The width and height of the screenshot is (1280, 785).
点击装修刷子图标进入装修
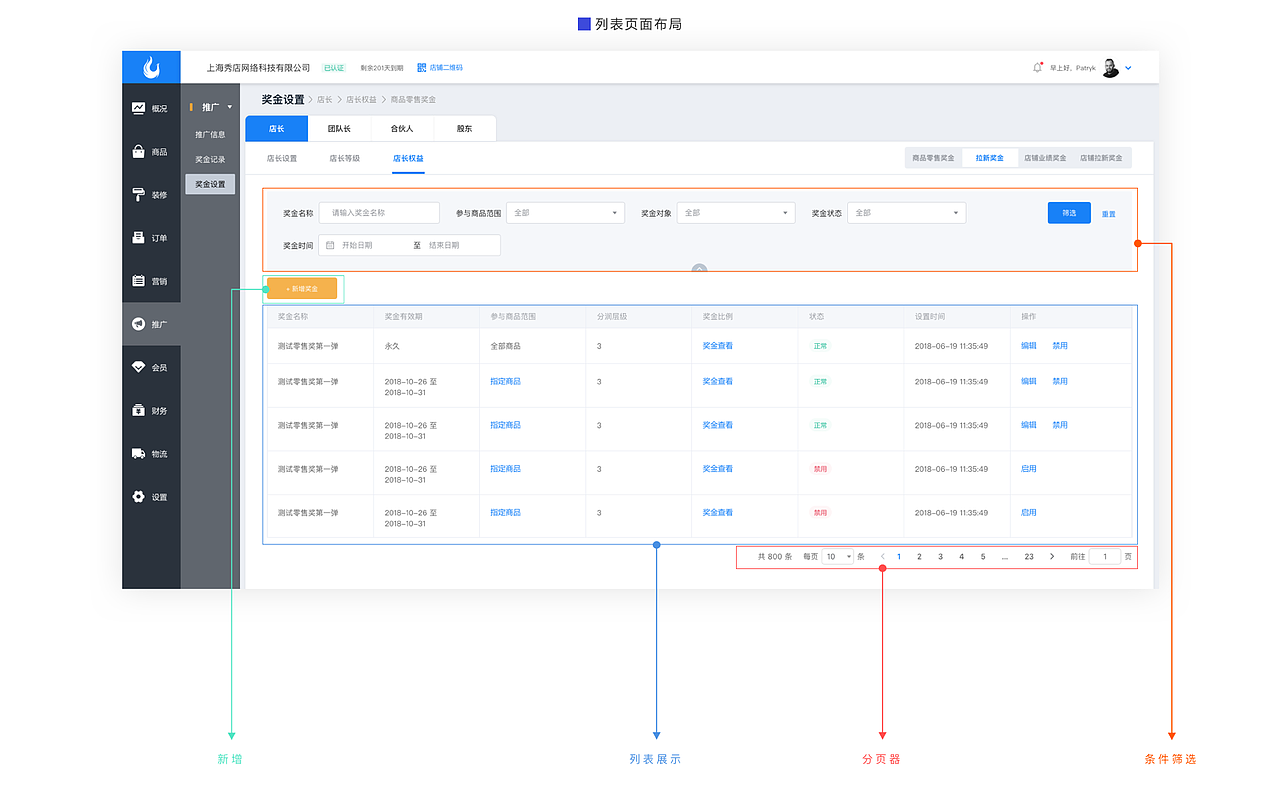click(x=140, y=194)
